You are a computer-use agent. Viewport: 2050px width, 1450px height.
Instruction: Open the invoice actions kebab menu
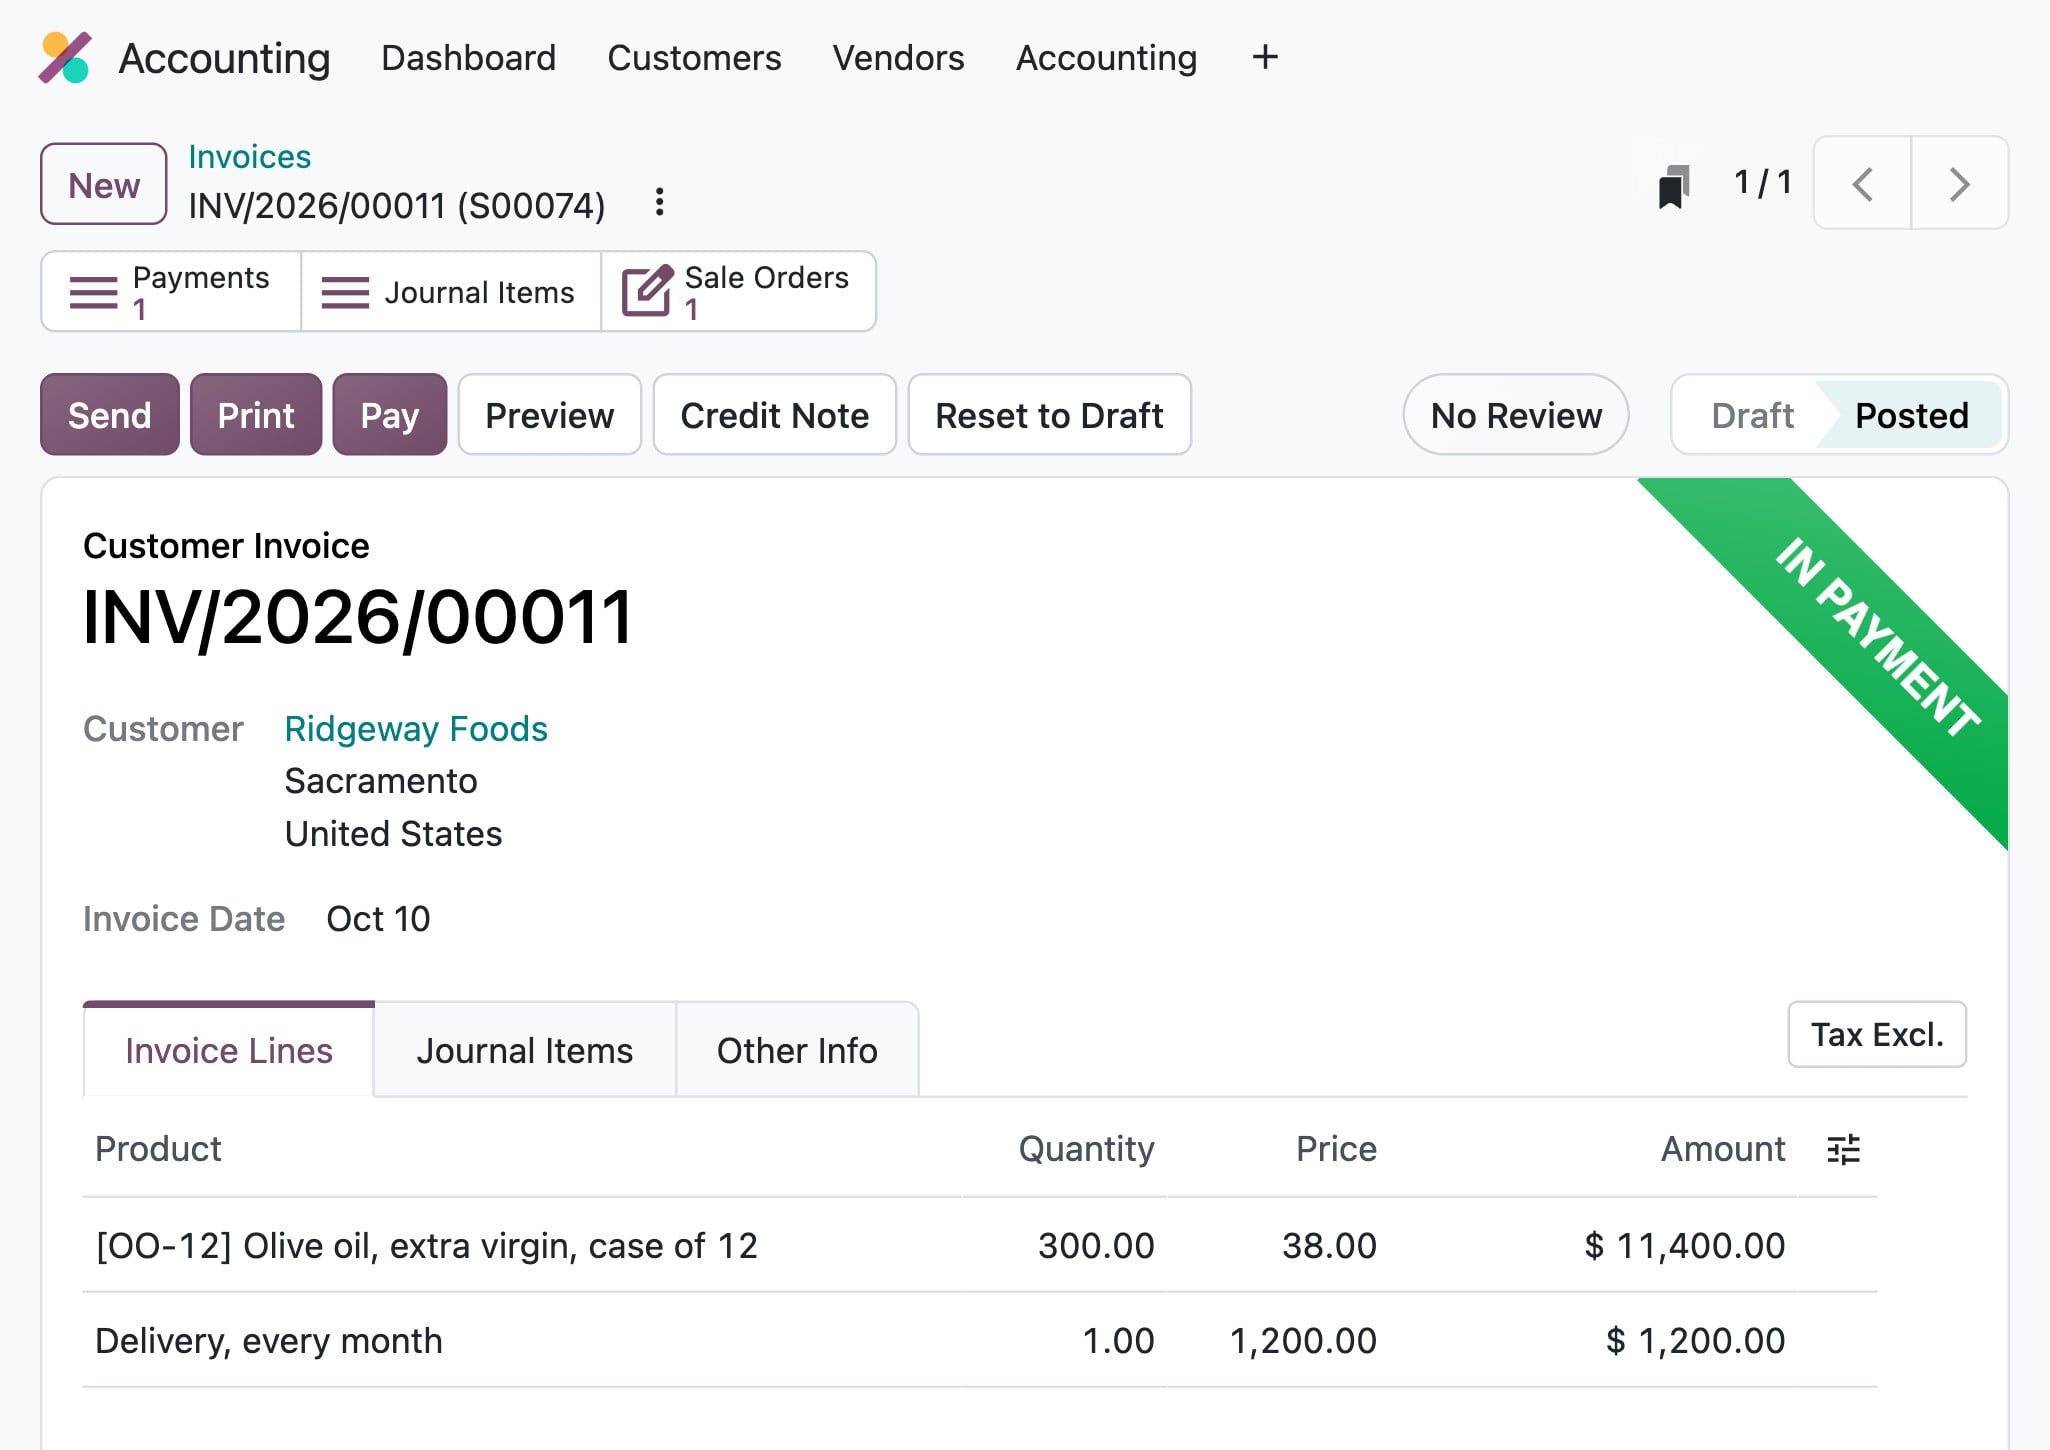pyautogui.click(x=659, y=202)
